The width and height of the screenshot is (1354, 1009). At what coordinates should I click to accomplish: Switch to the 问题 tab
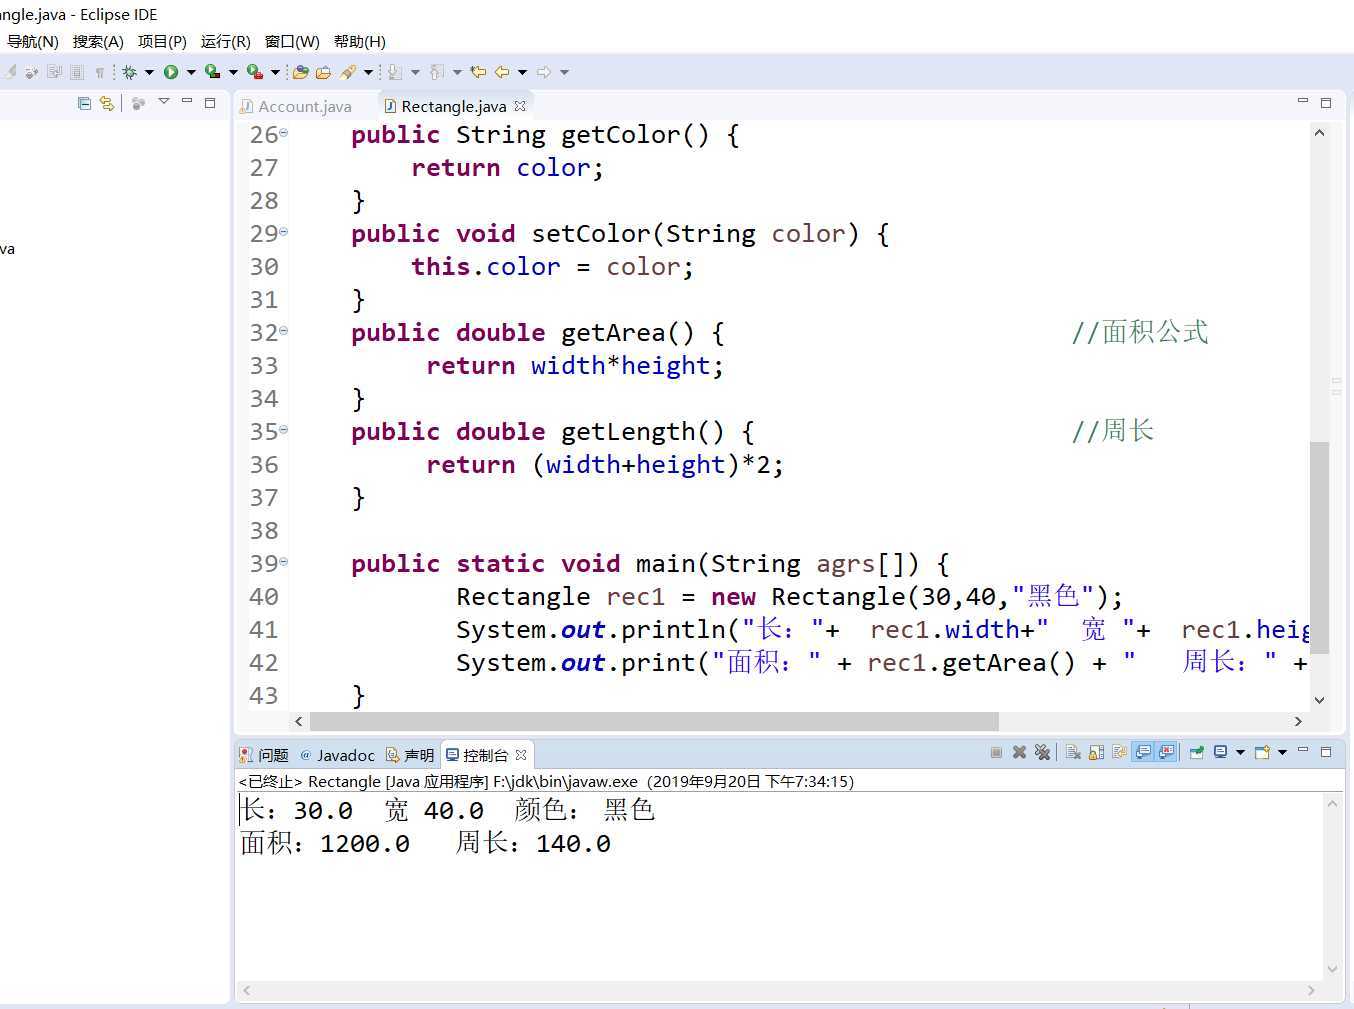pyautogui.click(x=264, y=755)
